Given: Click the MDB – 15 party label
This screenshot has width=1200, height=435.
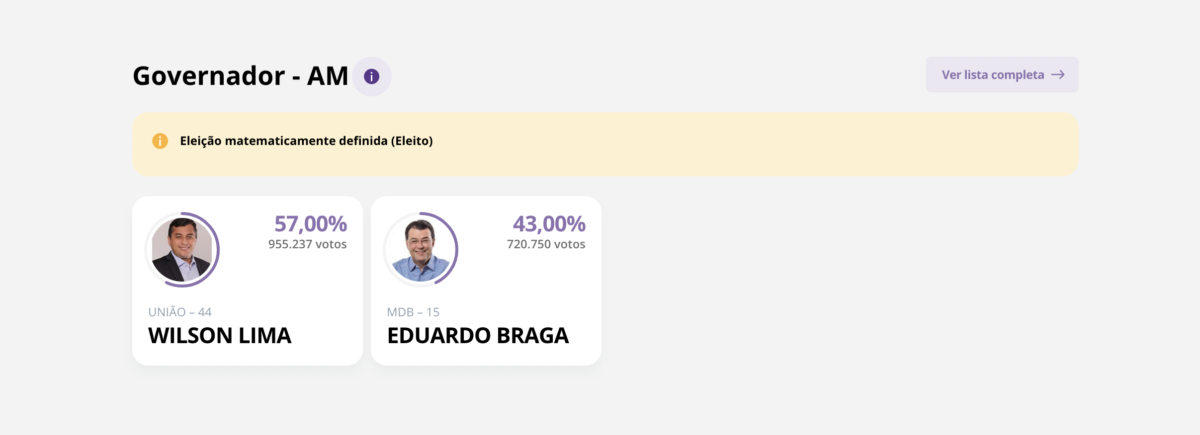Looking at the screenshot, I should click(x=413, y=312).
